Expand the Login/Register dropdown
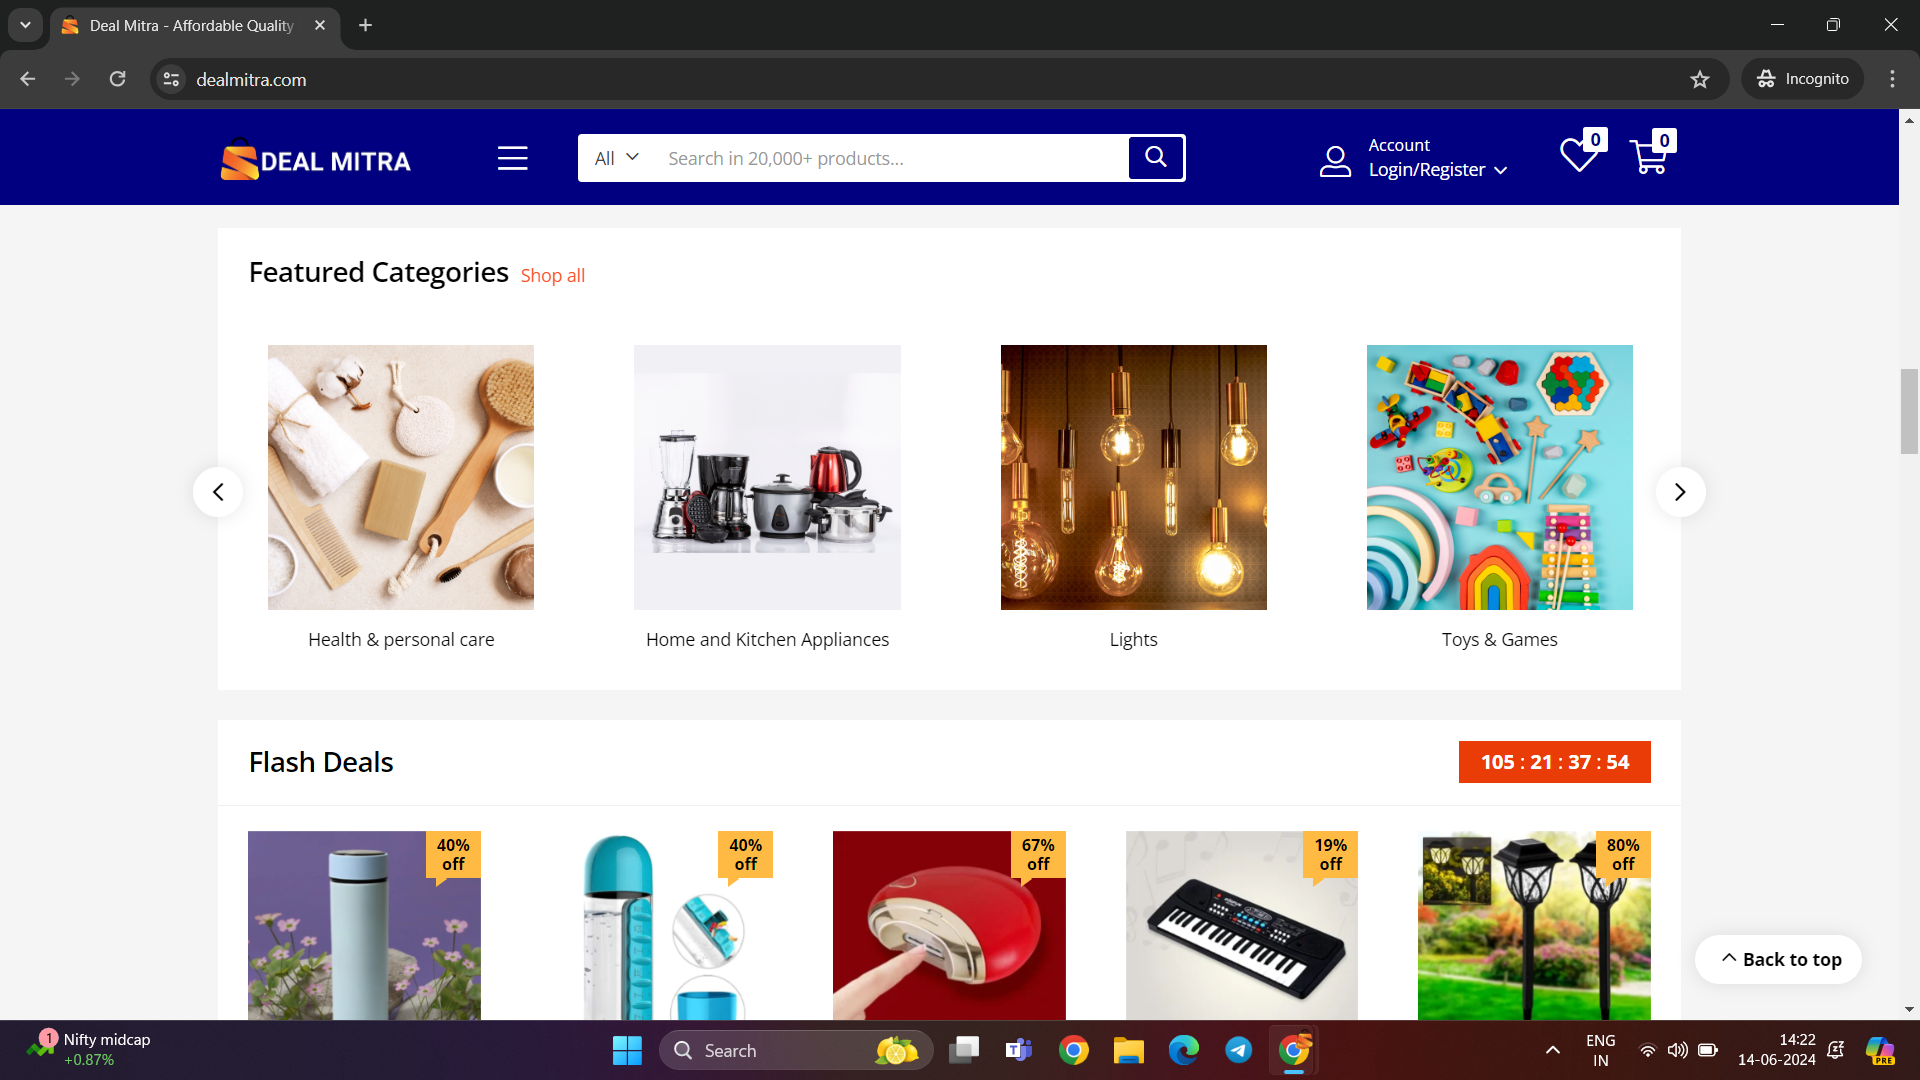The image size is (1920, 1080). tap(1437, 170)
